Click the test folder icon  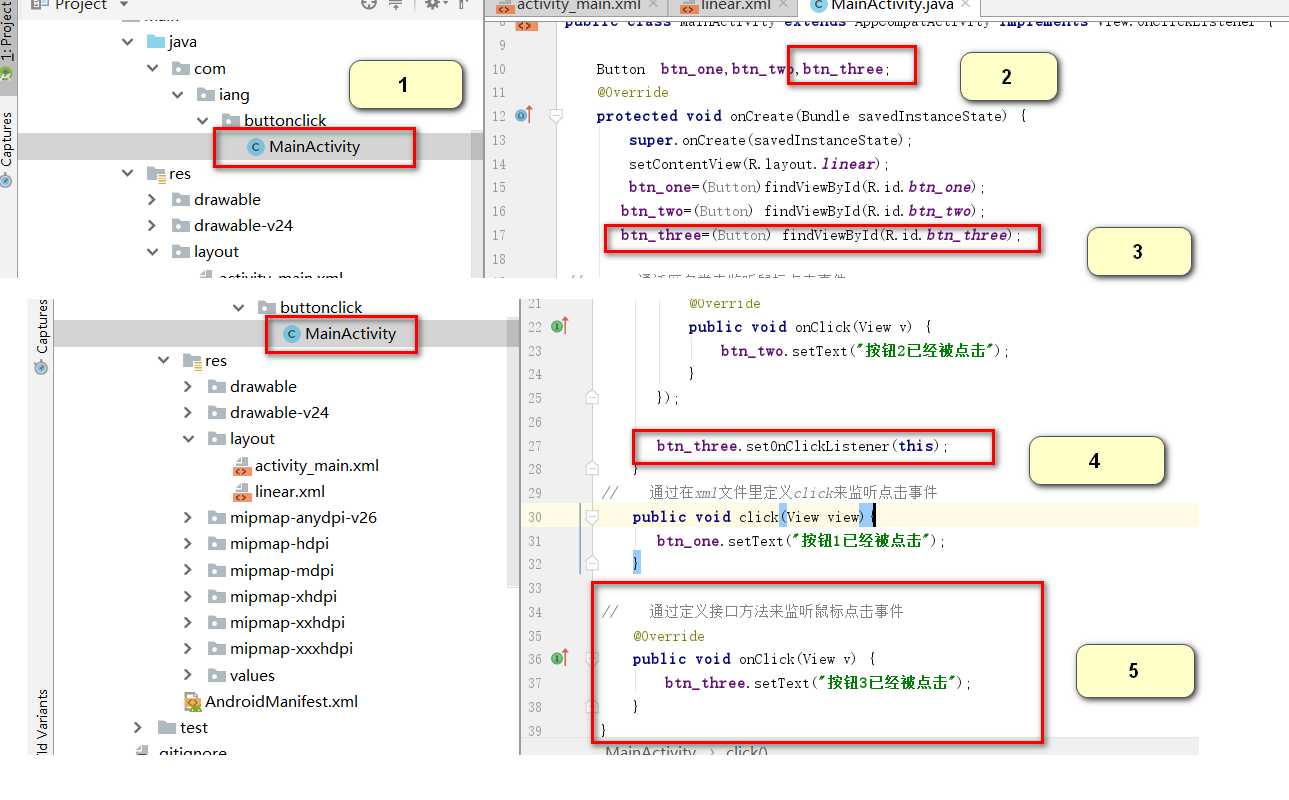167,728
